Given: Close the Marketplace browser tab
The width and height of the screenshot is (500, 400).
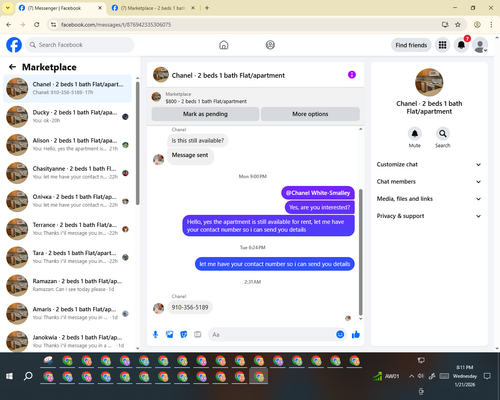Looking at the screenshot, I should pos(193,8).
